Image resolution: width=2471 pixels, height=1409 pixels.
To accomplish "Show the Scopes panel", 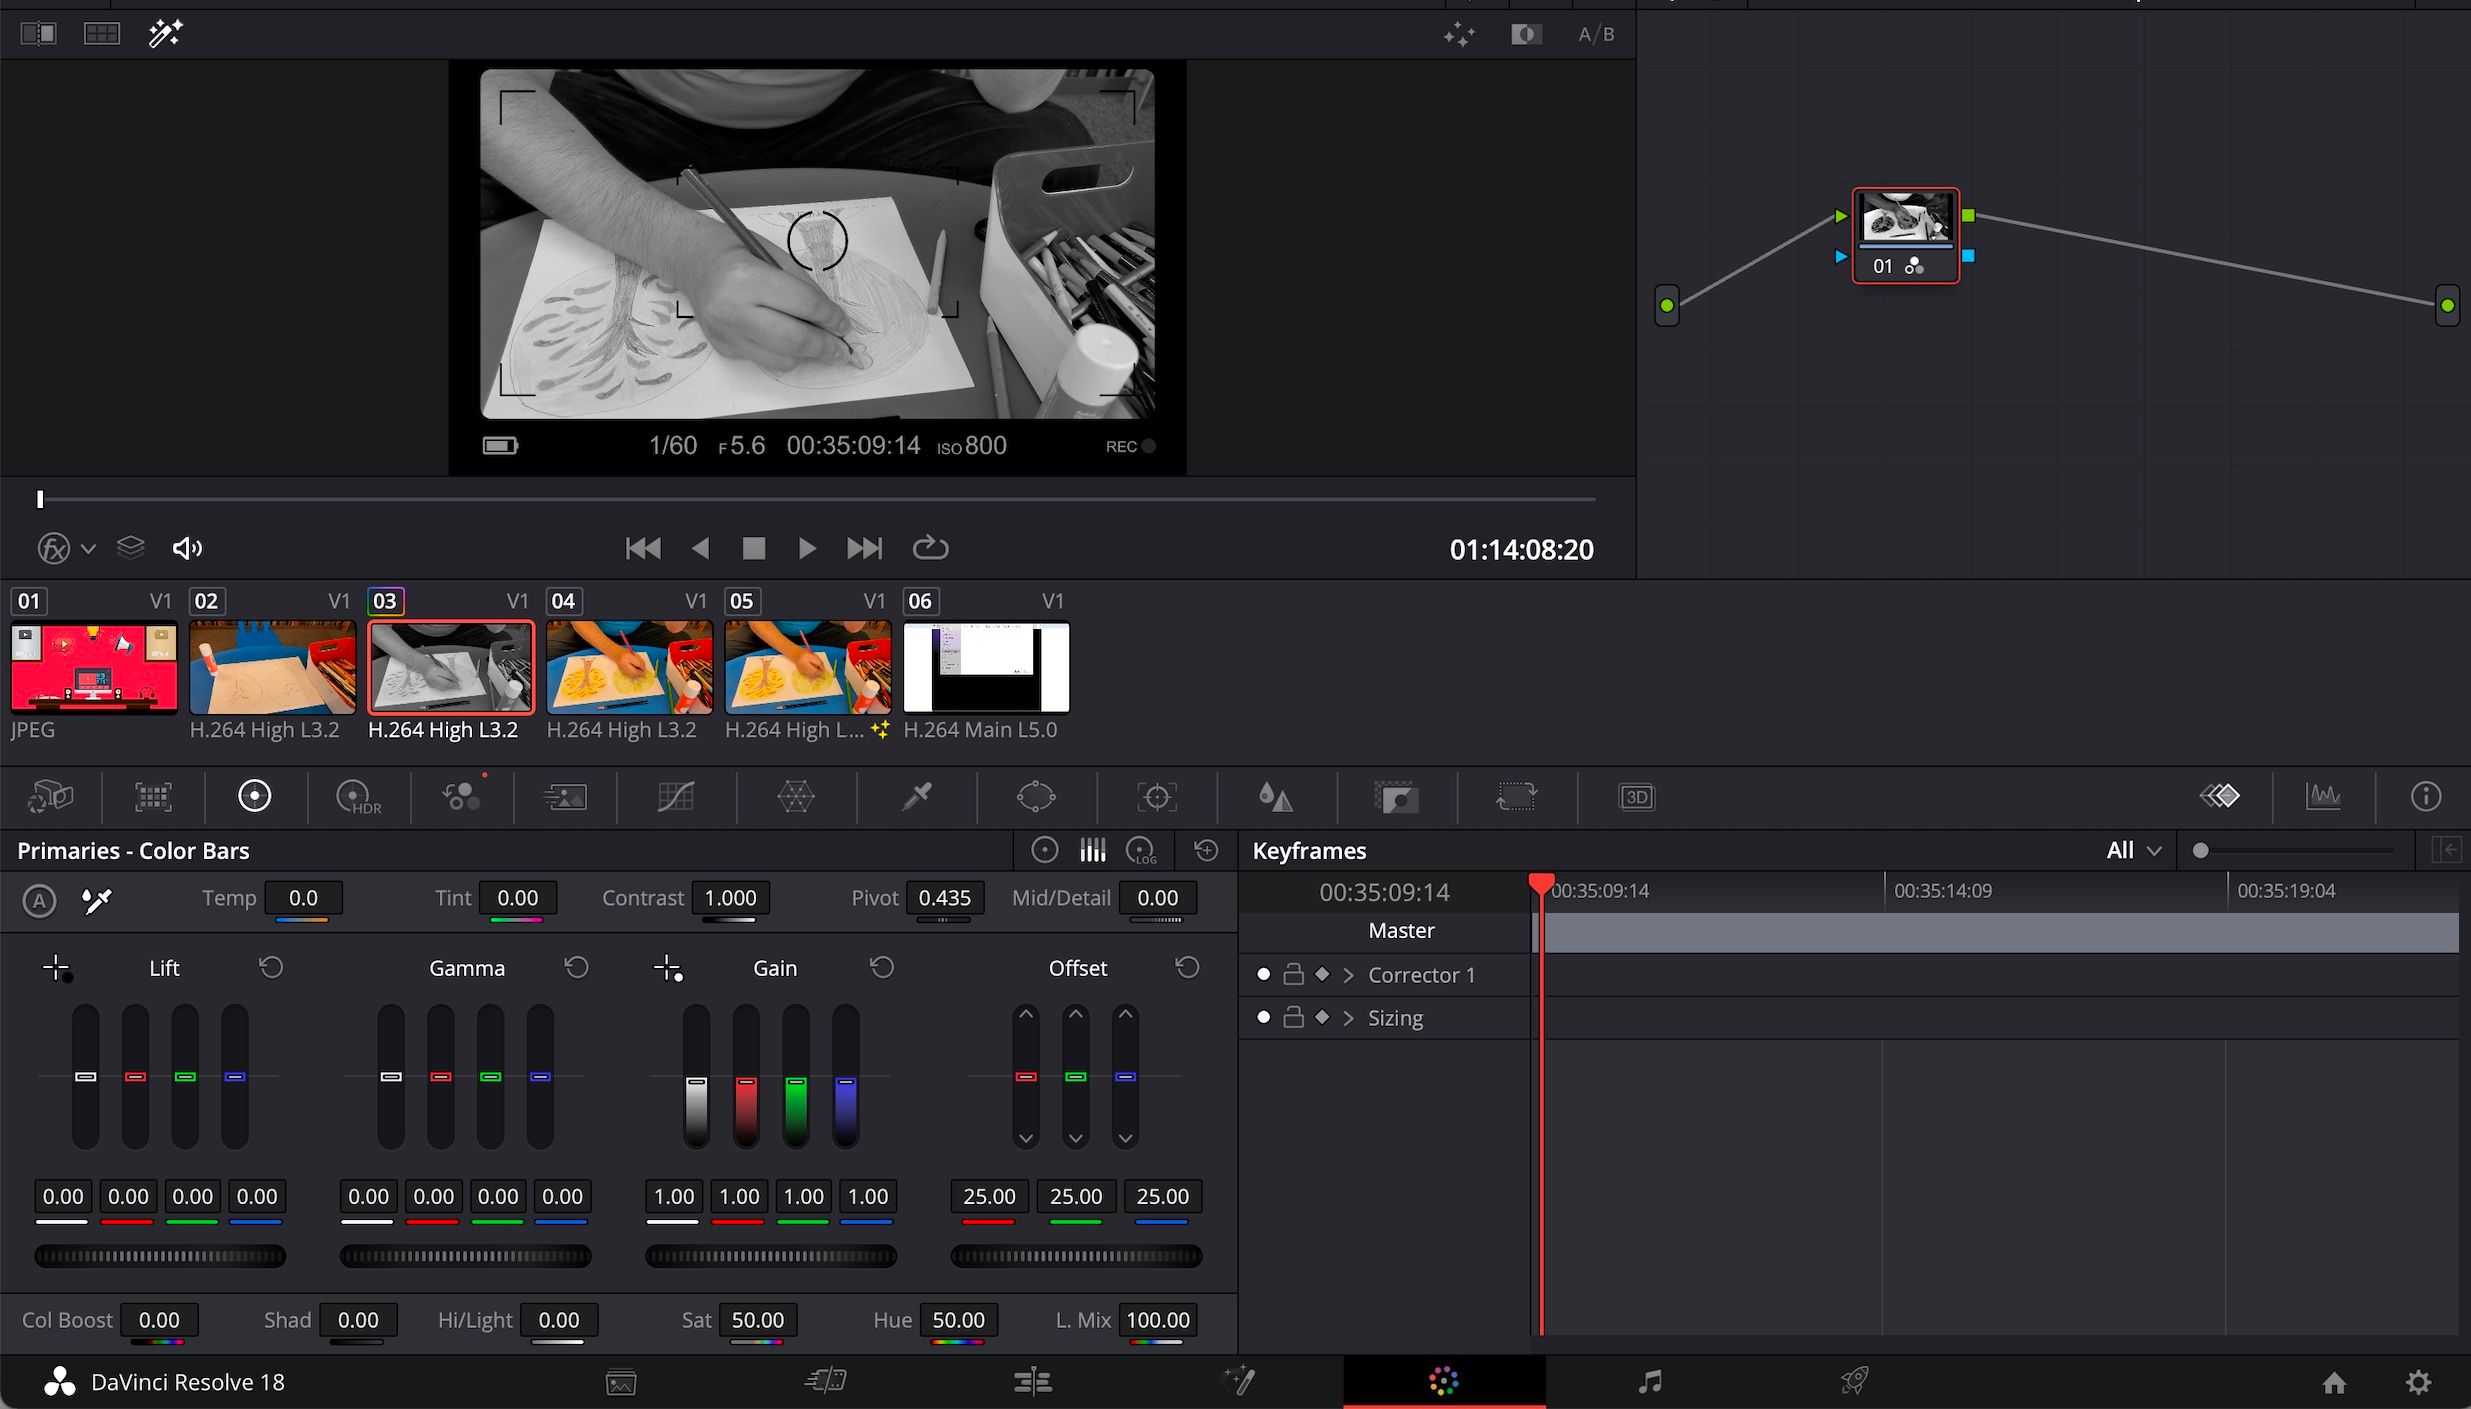I will (2322, 797).
